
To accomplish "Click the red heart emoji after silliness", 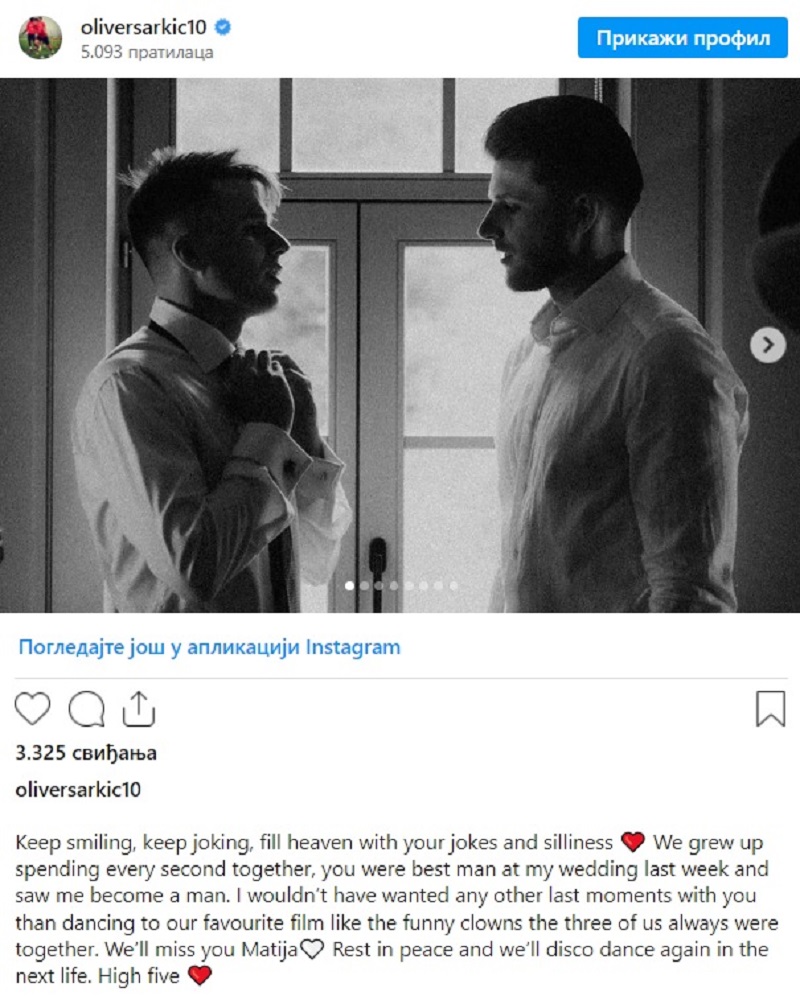I will 632,842.
